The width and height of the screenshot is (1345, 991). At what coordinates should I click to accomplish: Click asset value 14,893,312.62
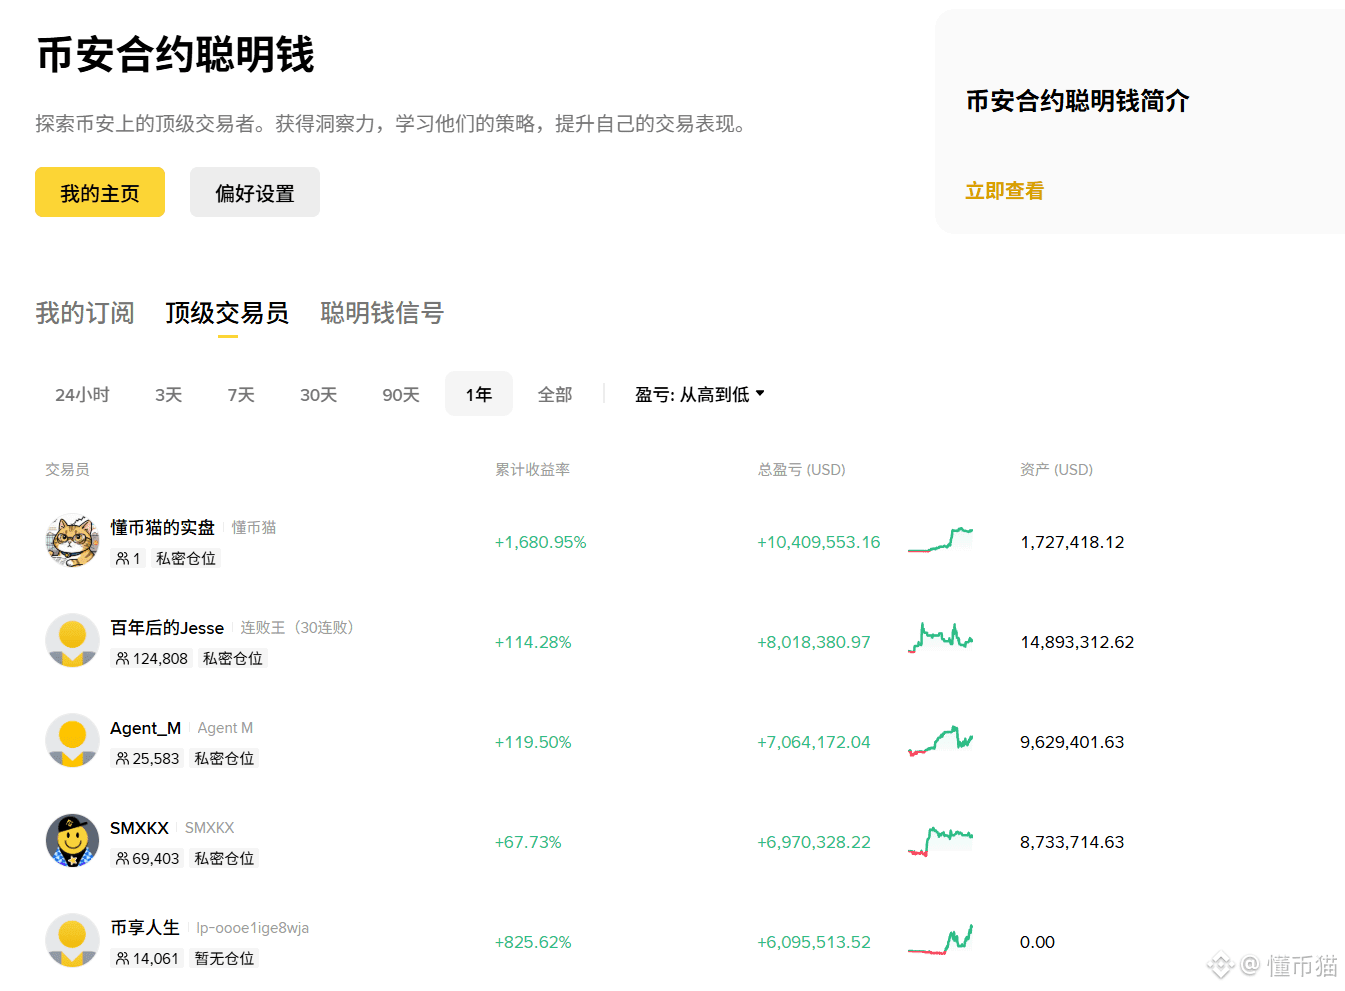[x=1077, y=642]
